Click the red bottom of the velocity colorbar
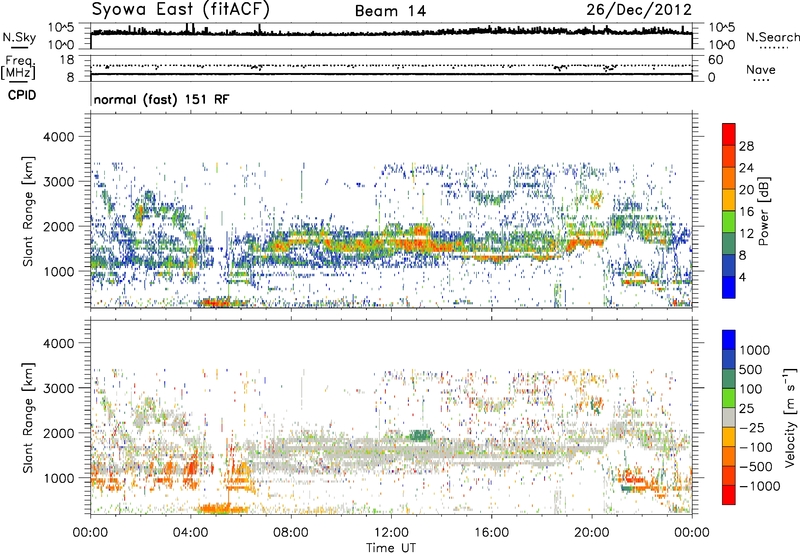Viewport: 800px width, 554px height. coord(729,495)
